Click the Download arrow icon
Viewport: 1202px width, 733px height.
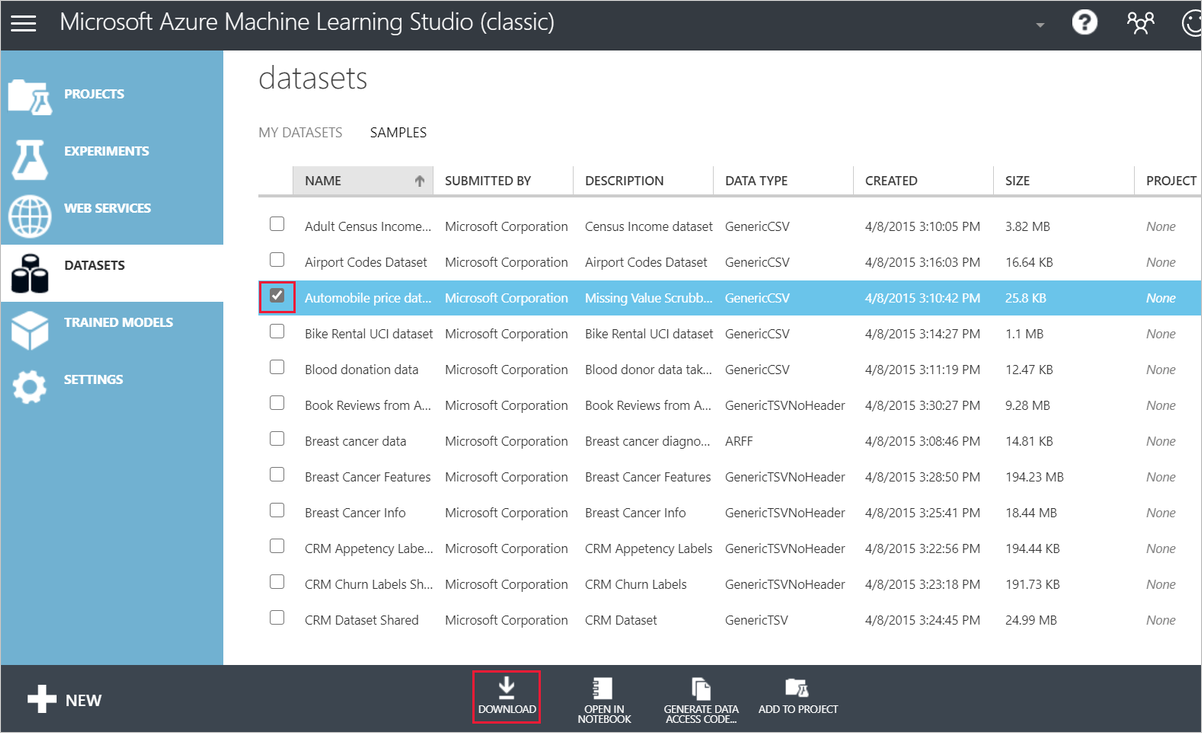click(x=506, y=687)
